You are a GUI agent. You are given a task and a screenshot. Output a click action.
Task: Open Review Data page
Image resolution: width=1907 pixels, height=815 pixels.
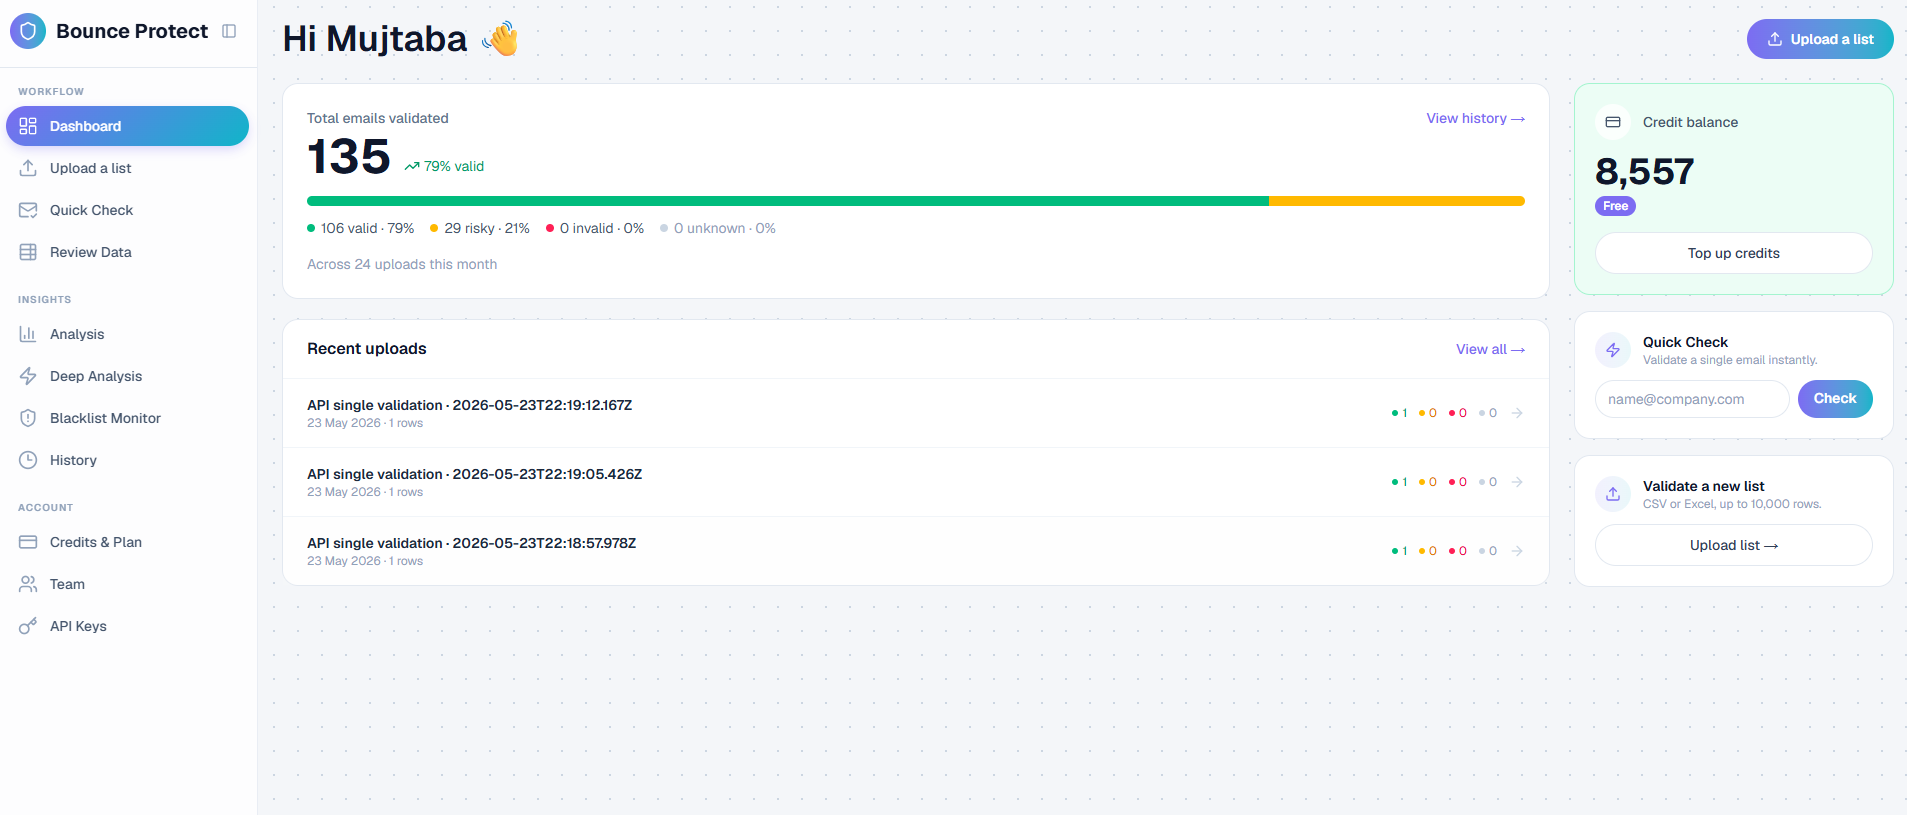[x=127, y=252]
